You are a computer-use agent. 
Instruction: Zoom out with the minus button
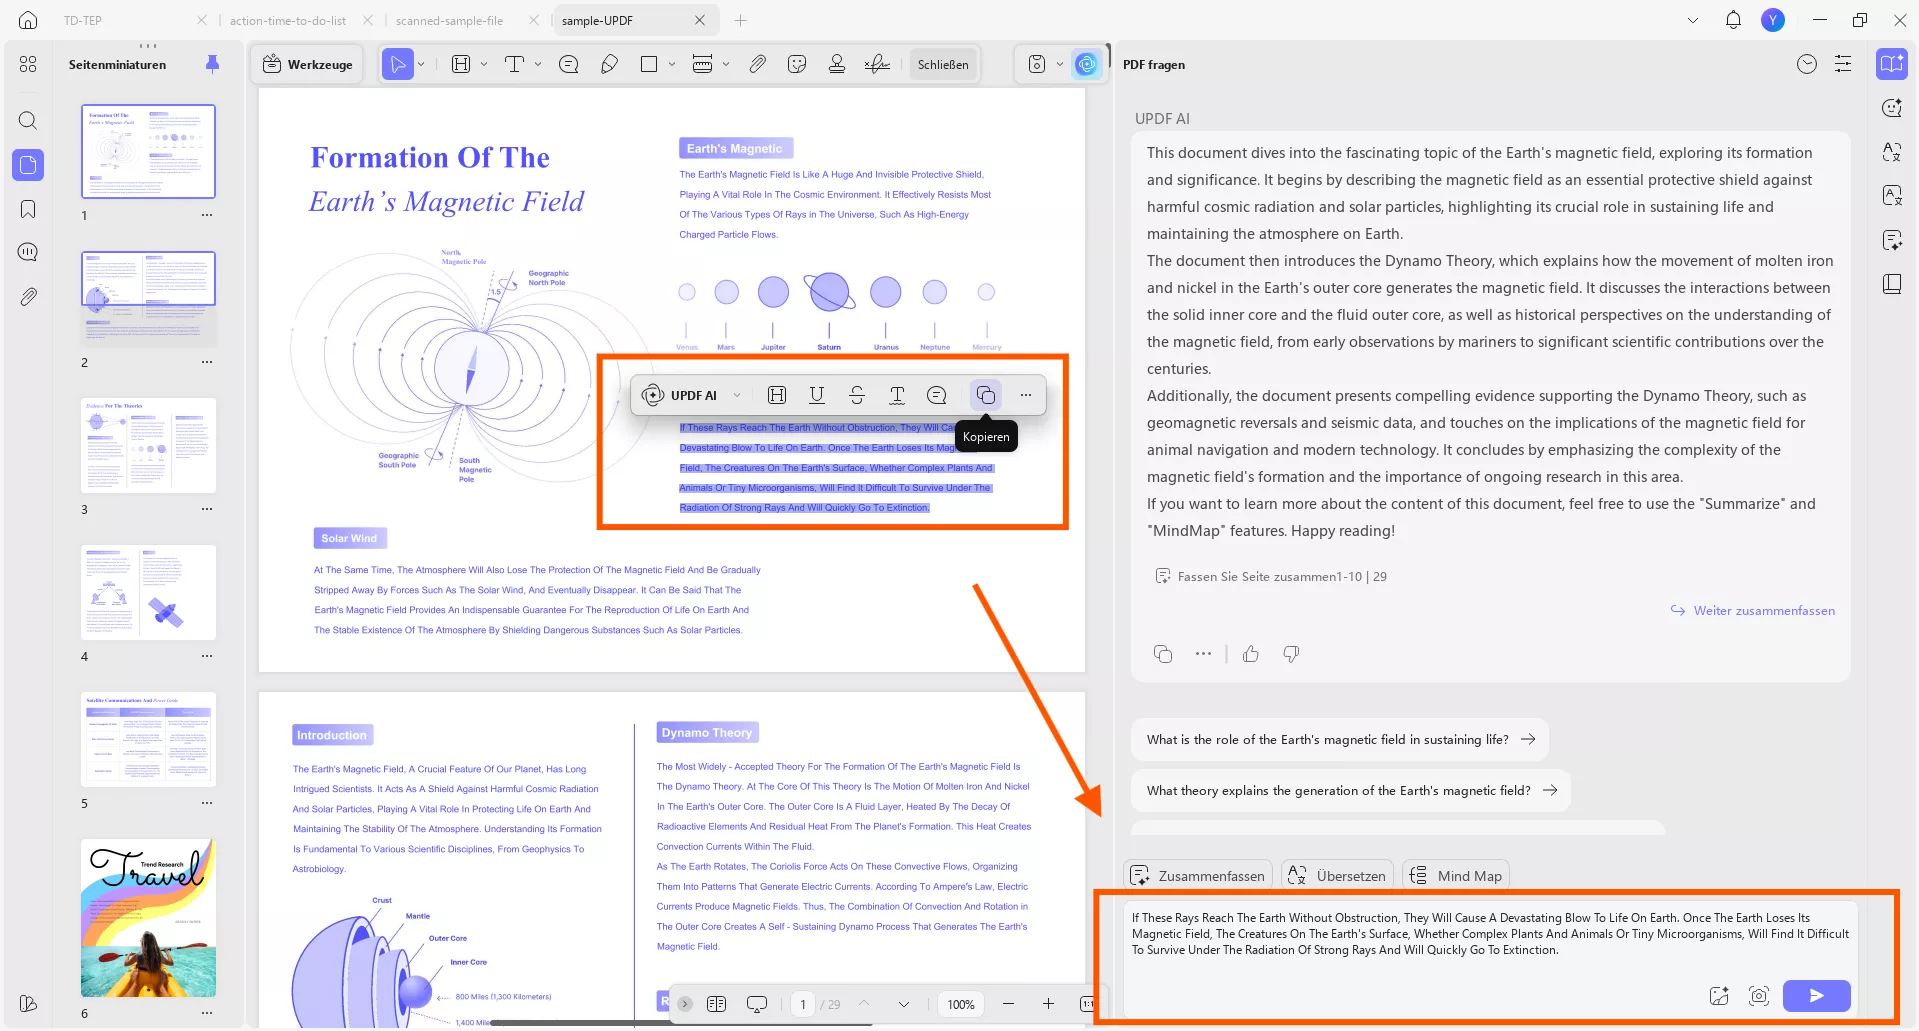click(1008, 1004)
